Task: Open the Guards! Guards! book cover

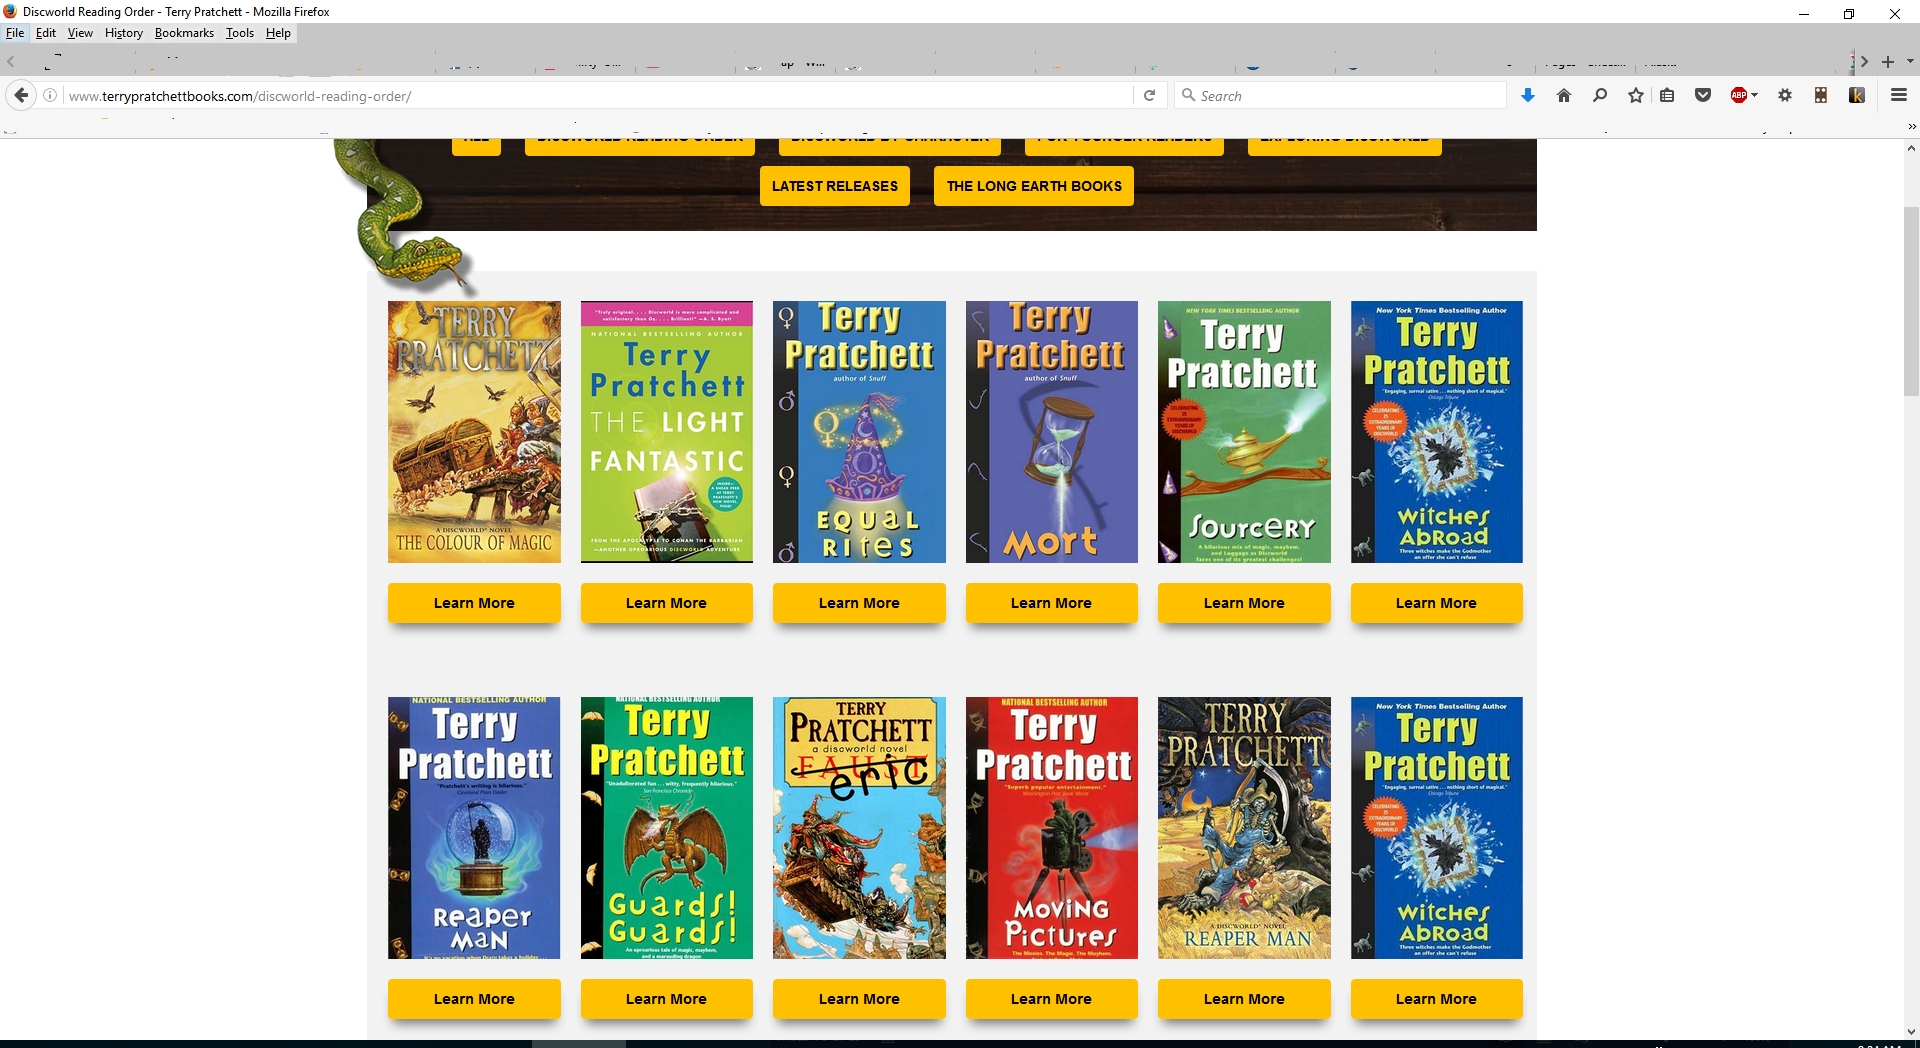Action: click(x=666, y=828)
